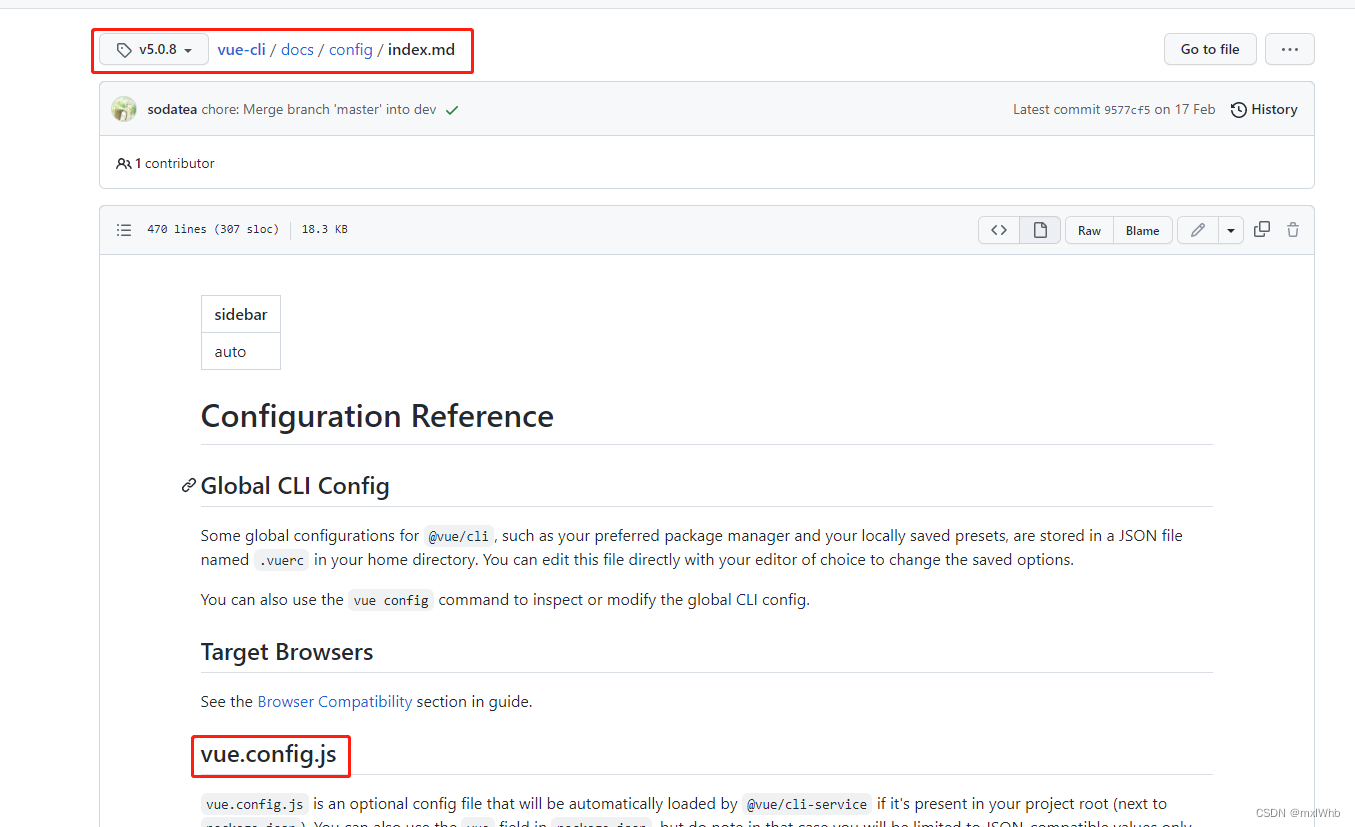Click the index.md filename in breadcrumb
This screenshot has height=827, width=1355.
(x=421, y=49)
